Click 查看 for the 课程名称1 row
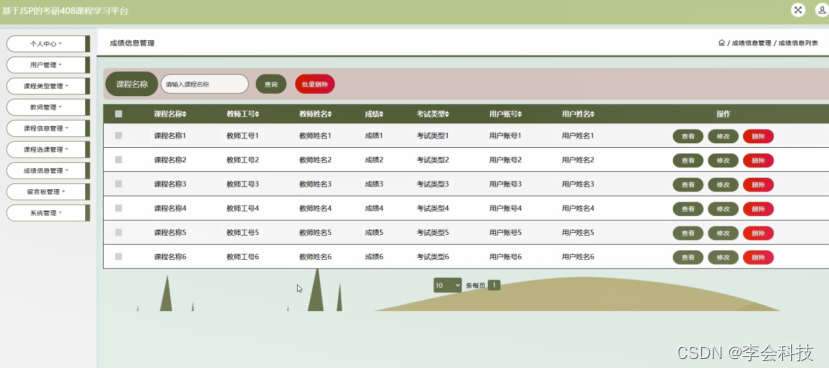Screen dimensions: 829x371 688,136
